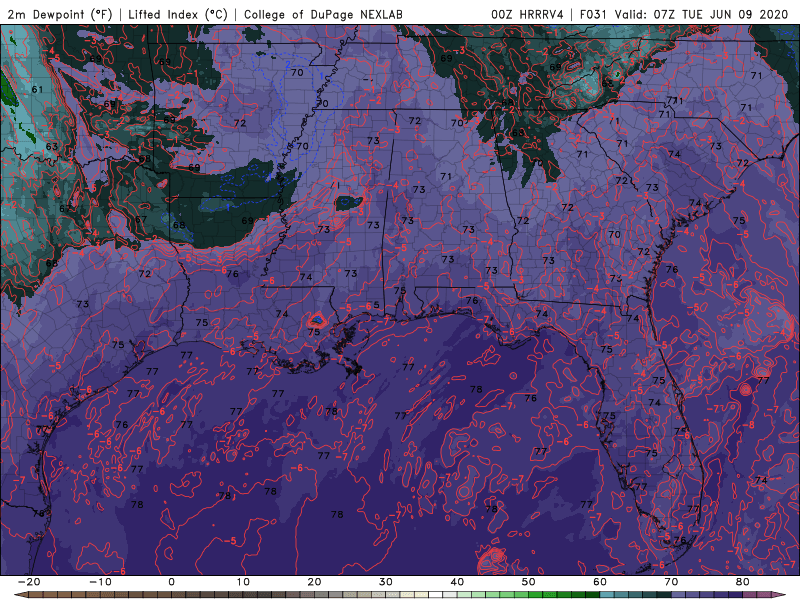The width and height of the screenshot is (800, 600).
Task: Click the '2m Dewpoint (°F)' title label
Action: [60, 14]
